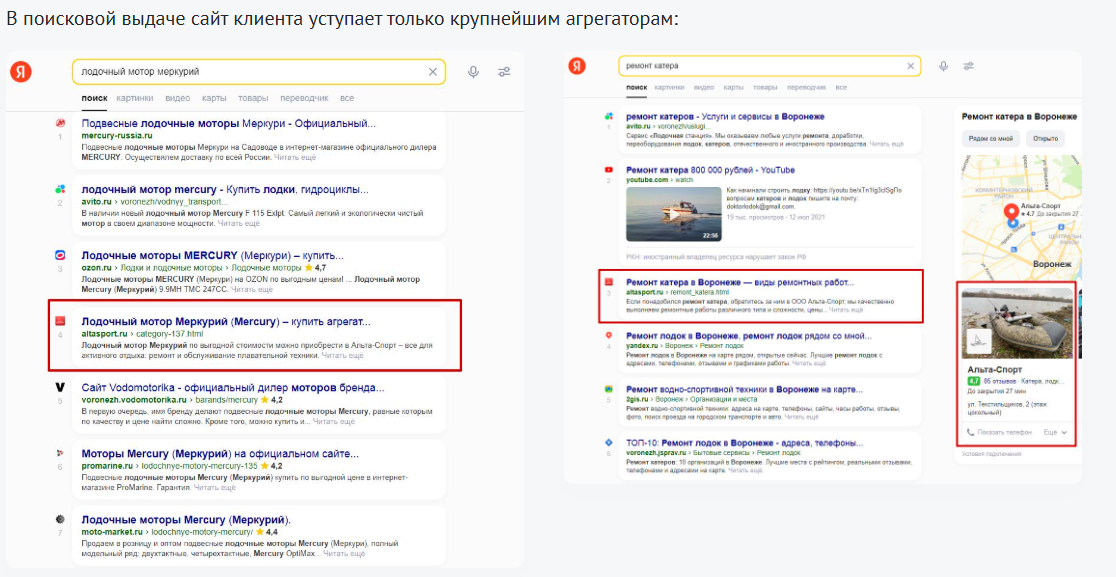1116x577 pixels.
Task: Open 'лодочный мотор mercury - Купить лодки' result
Action: (x=226, y=189)
